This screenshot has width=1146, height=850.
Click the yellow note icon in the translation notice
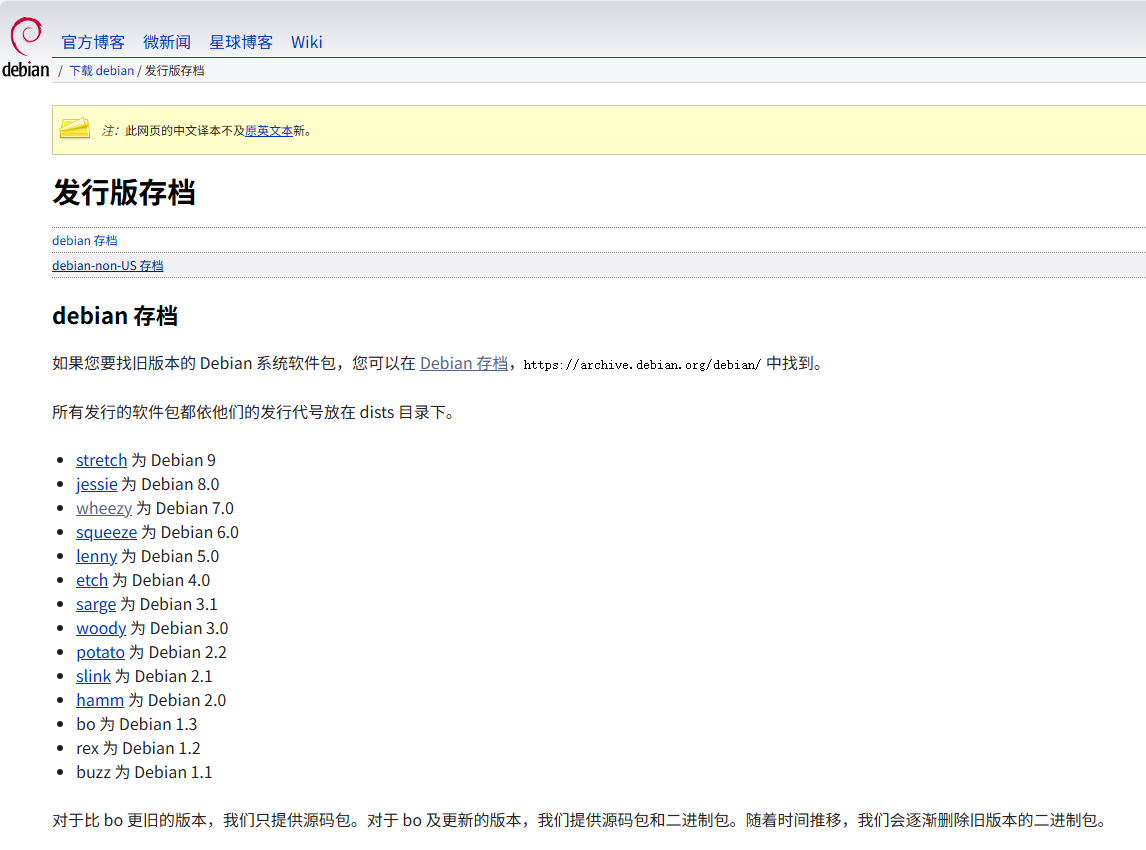coord(75,129)
